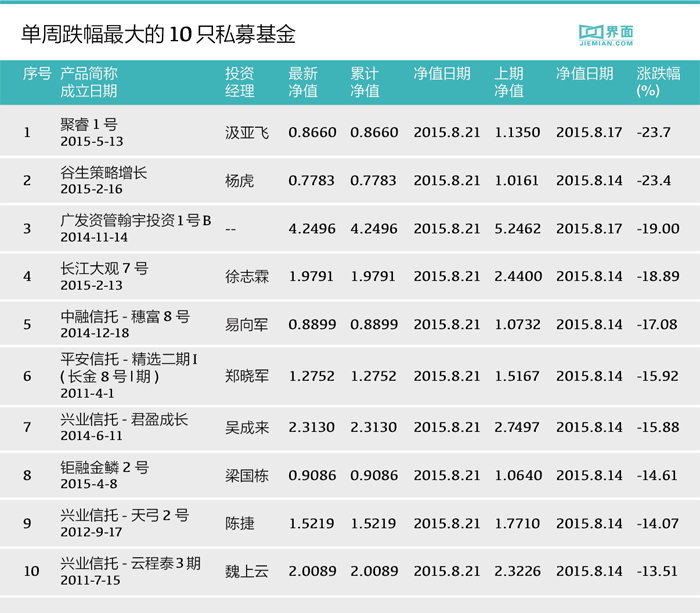Select fund '兴业信托 - 云程泰 3 期'
The width and height of the screenshot is (700, 613).
click(130, 563)
